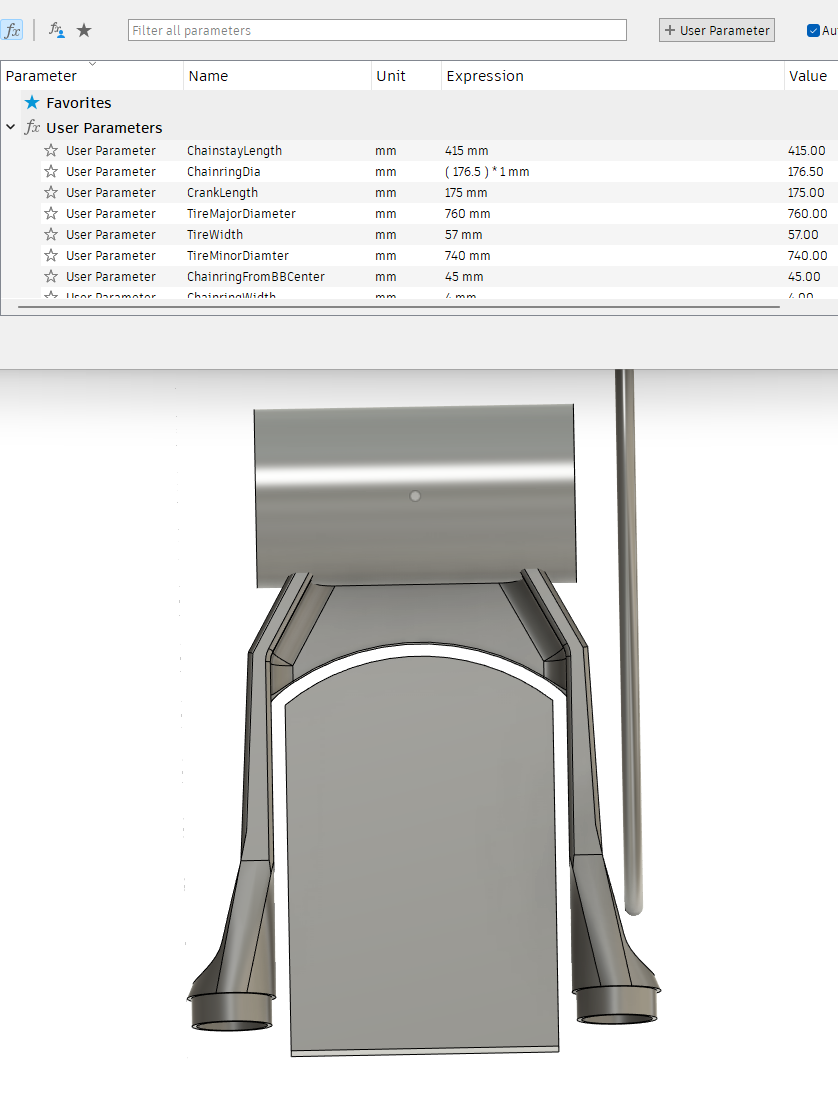The width and height of the screenshot is (838, 1098).
Task: Toggle star for ChainringFromBBCenter parameter
Action: coord(51,277)
